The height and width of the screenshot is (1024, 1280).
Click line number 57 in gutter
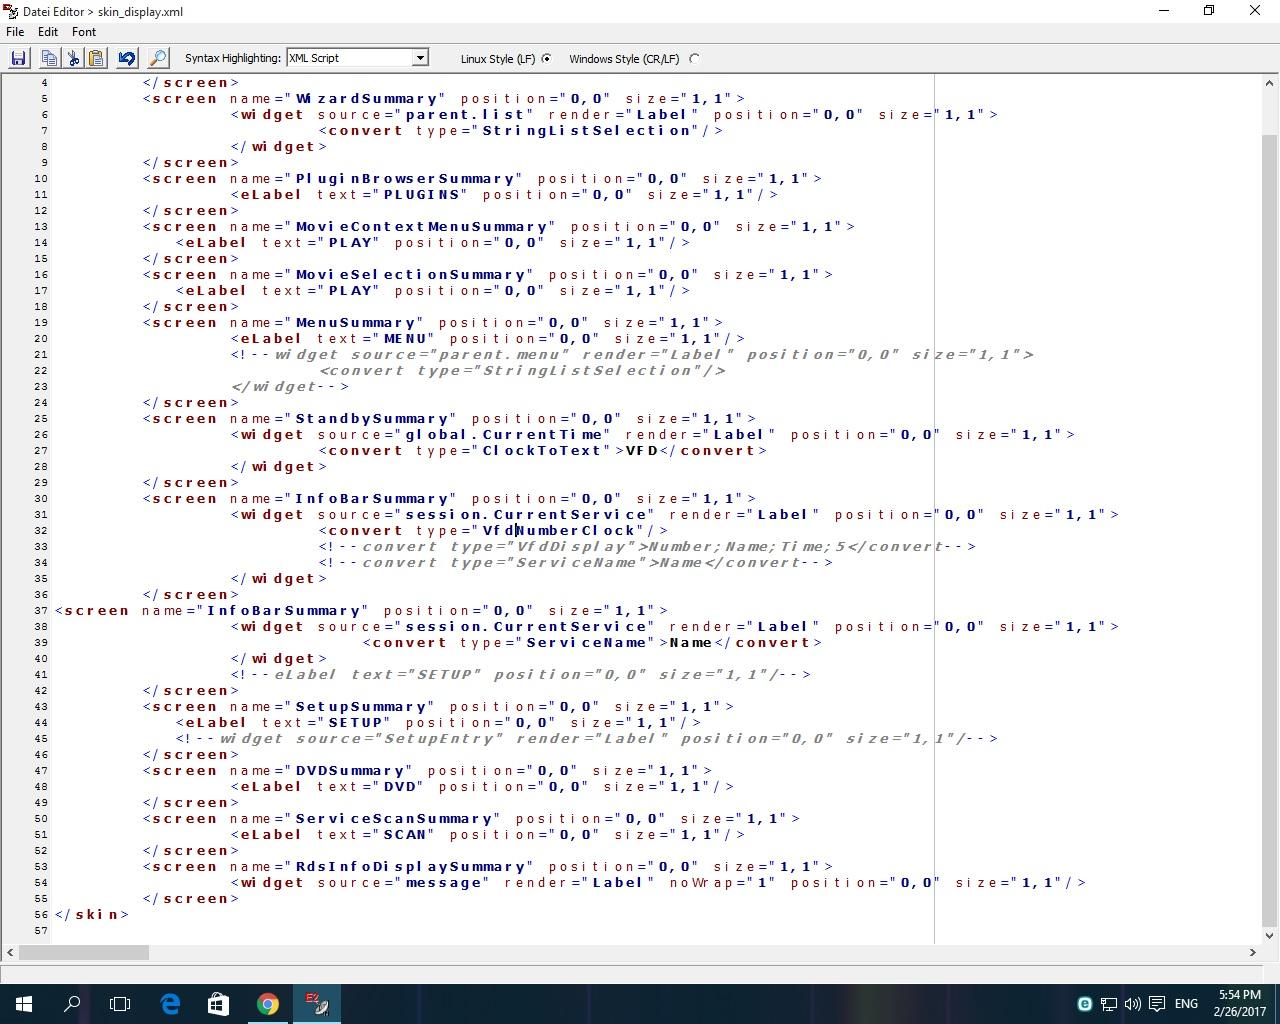41,930
